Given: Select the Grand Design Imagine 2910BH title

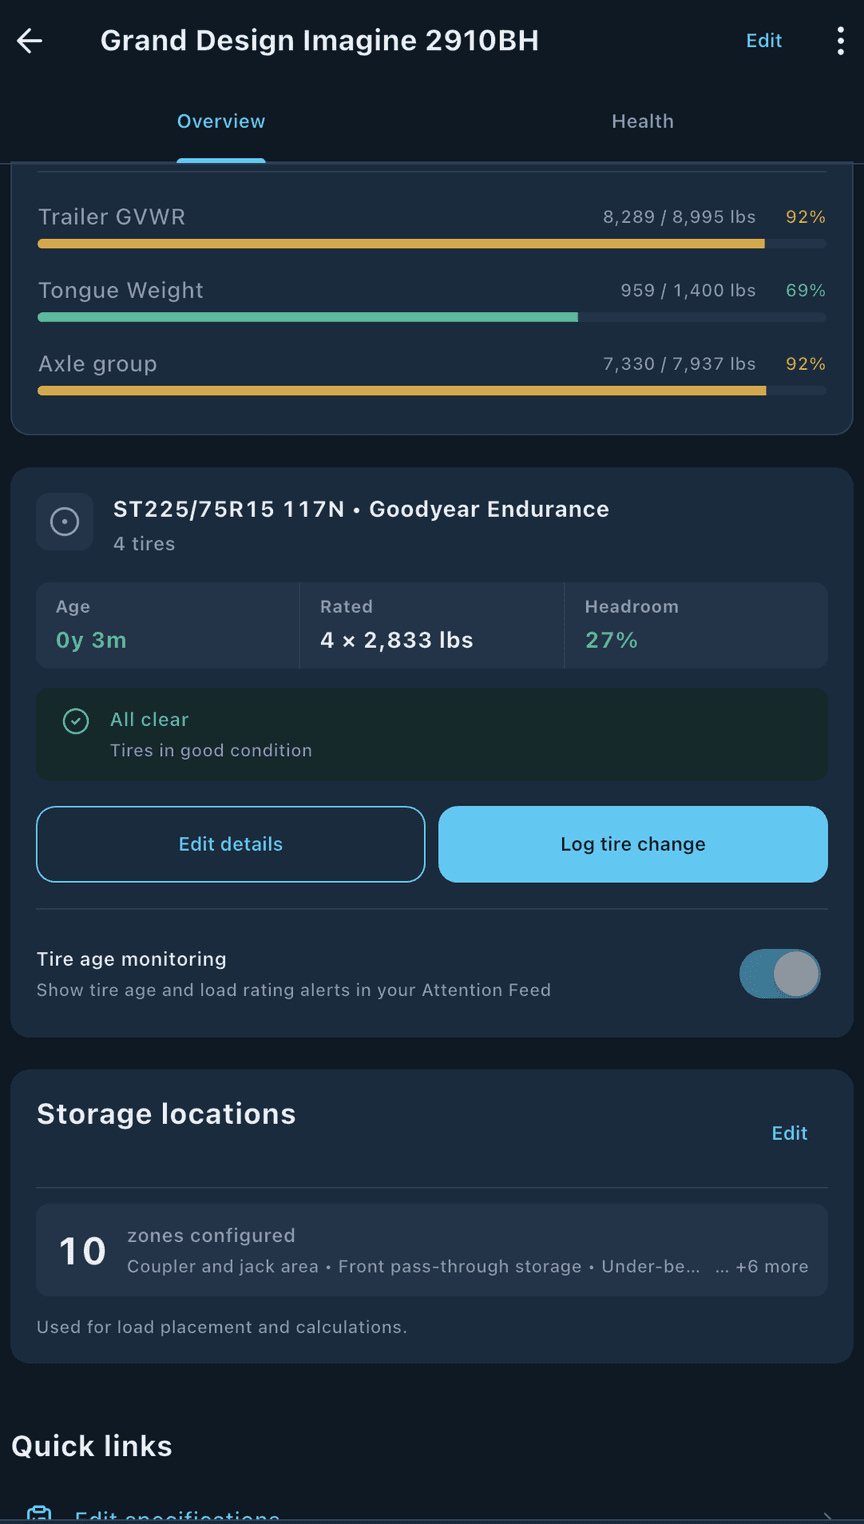Looking at the screenshot, I should (x=320, y=41).
